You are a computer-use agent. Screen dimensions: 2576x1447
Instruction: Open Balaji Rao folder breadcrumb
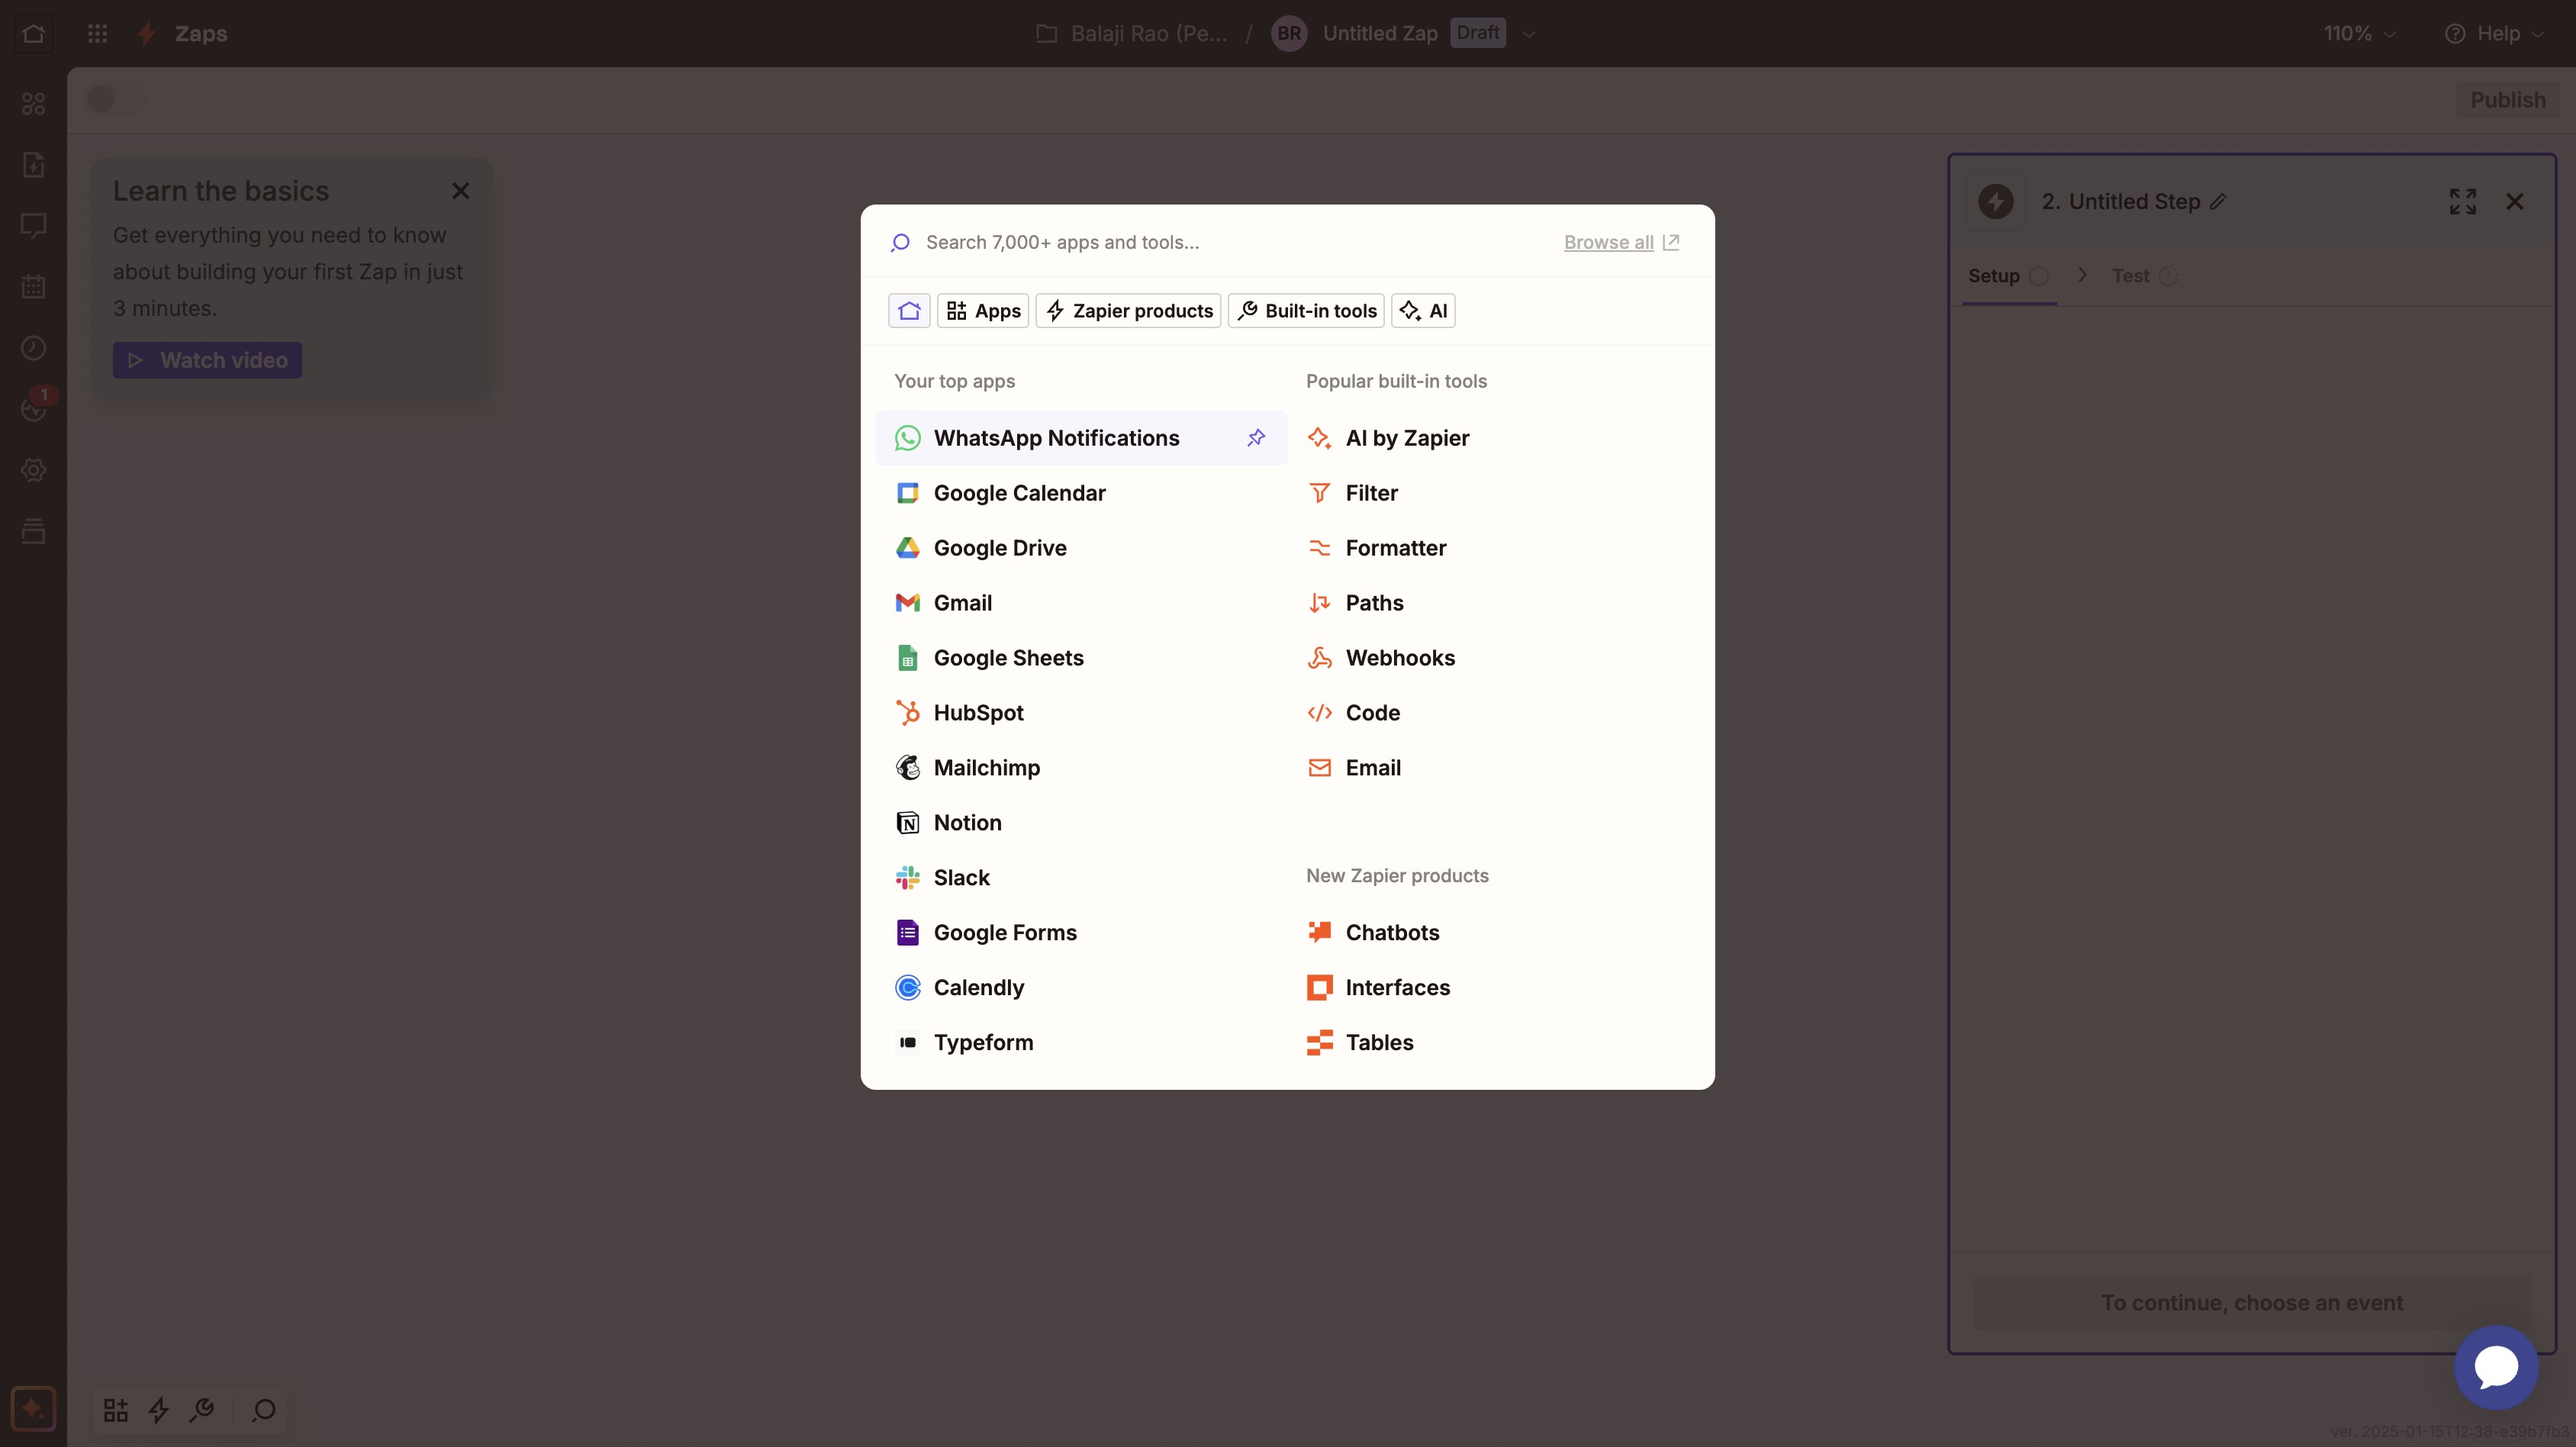[1131, 34]
